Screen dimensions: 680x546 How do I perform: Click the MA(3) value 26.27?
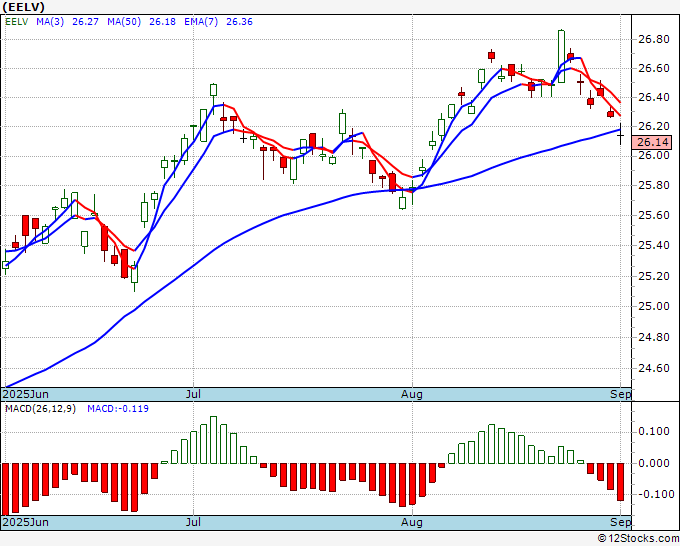point(85,22)
